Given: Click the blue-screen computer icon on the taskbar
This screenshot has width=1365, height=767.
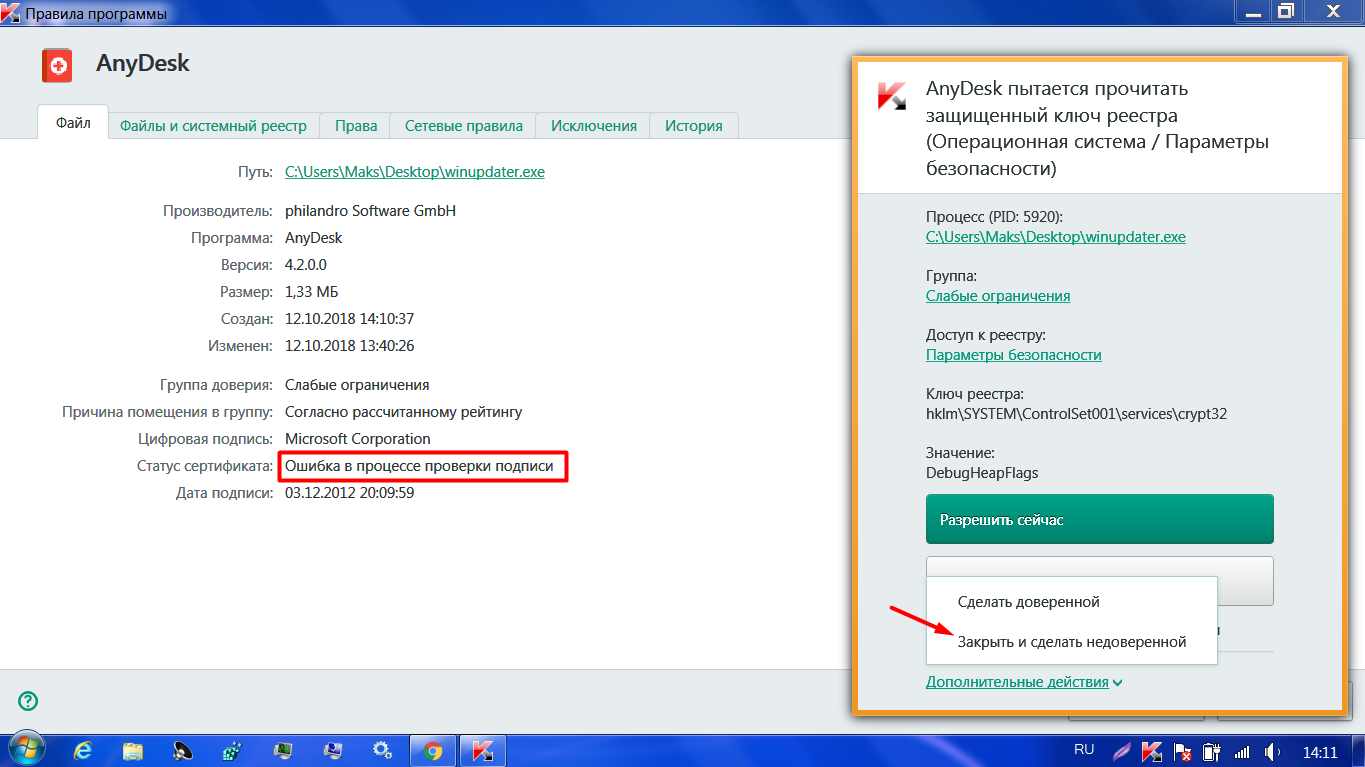Looking at the screenshot, I should pos(333,750).
